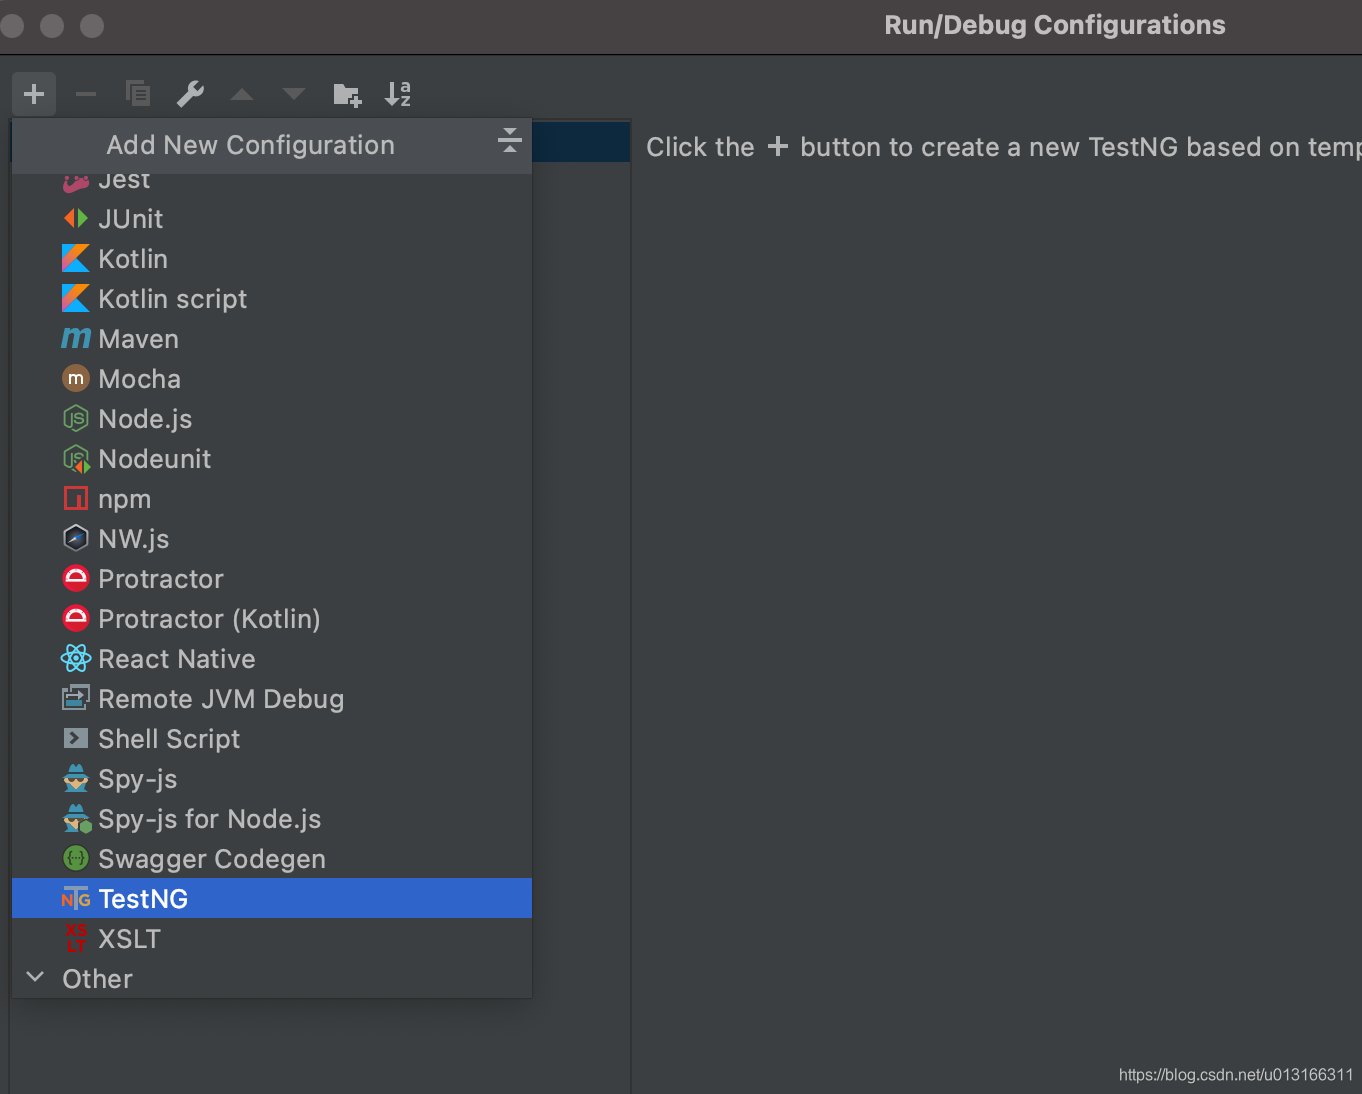Image resolution: width=1362 pixels, height=1094 pixels.
Task: Click the Nodeunit hexagon icon
Action: click(76, 459)
